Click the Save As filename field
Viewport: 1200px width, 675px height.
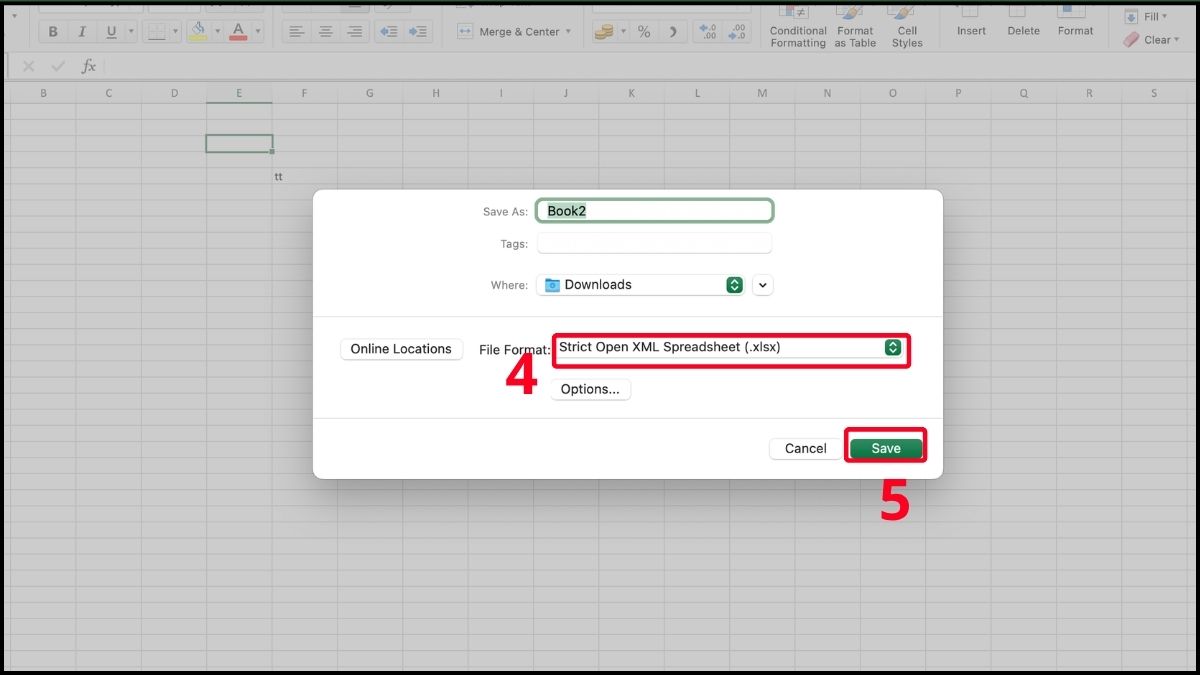[x=655, y=211]
